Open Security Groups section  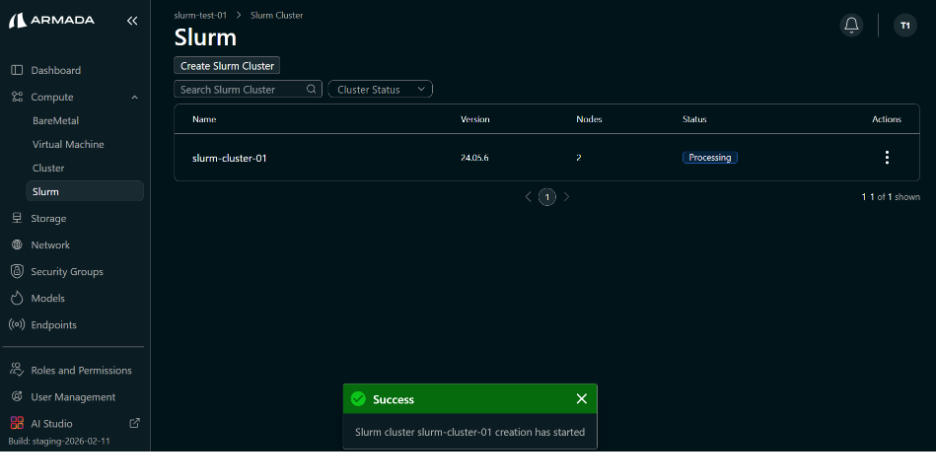coord(67,272)
